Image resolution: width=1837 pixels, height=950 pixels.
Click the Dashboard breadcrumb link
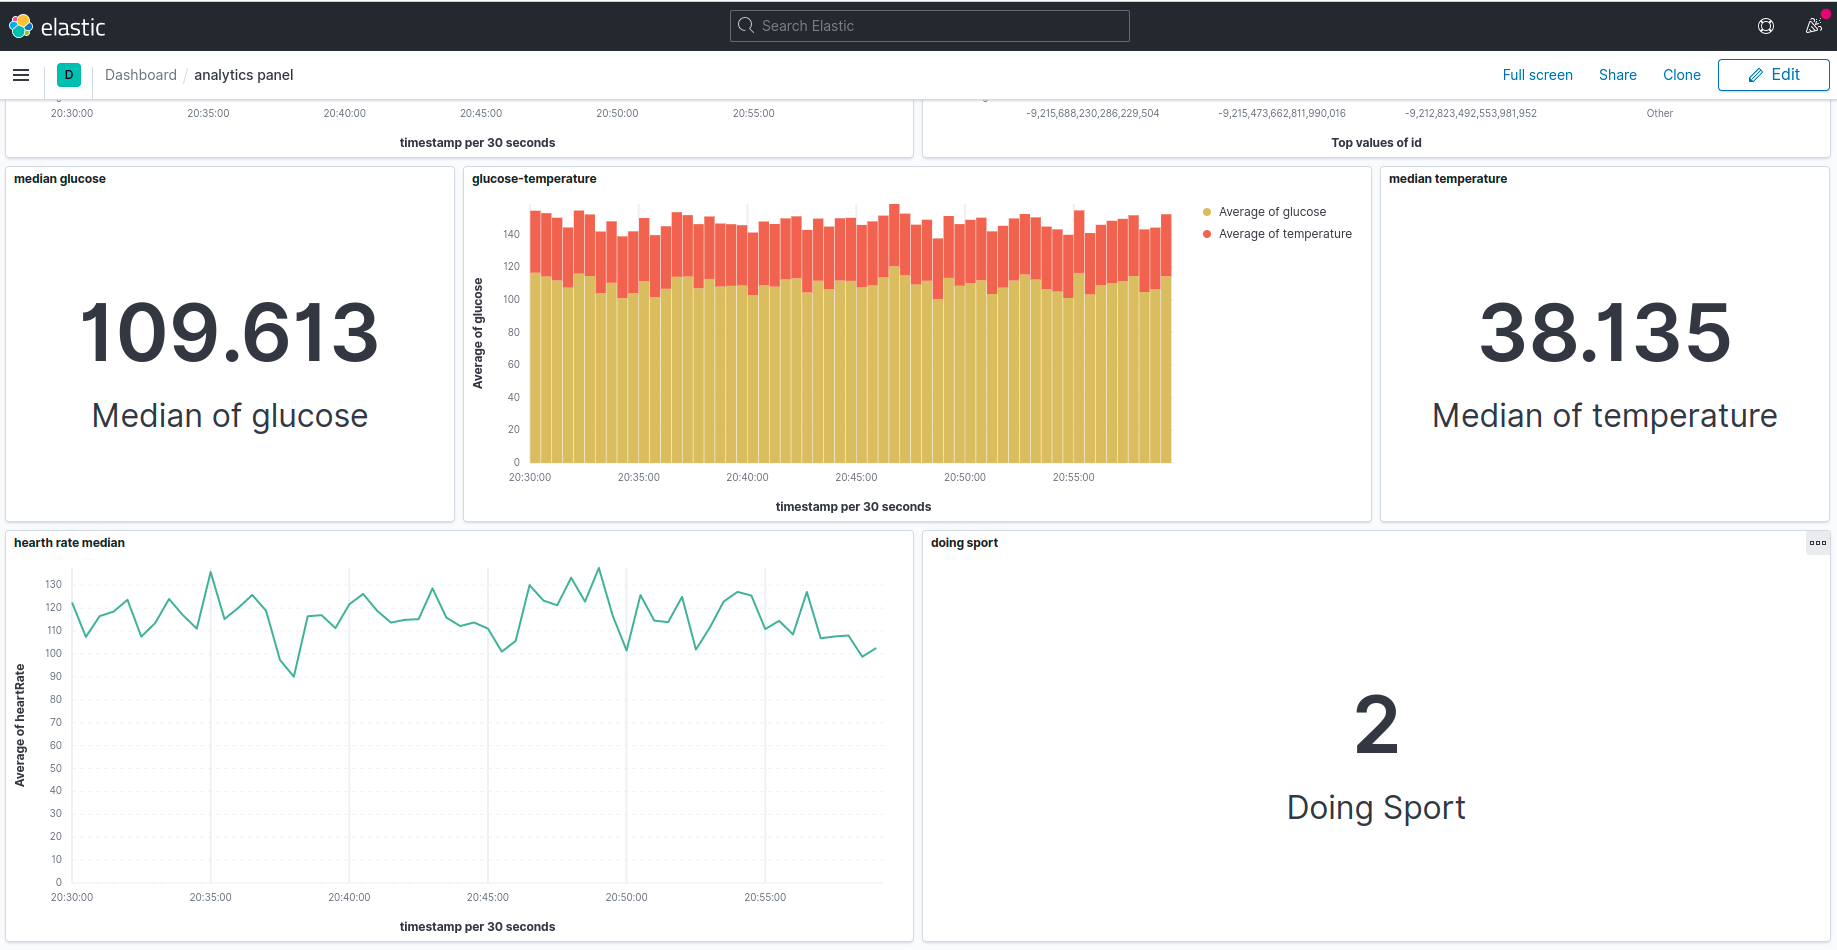tap(141, 75)
